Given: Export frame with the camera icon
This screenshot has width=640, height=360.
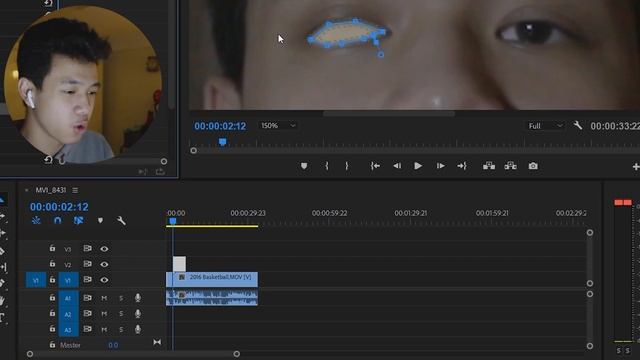Looking at the screenshot, I should coord(533,166).
